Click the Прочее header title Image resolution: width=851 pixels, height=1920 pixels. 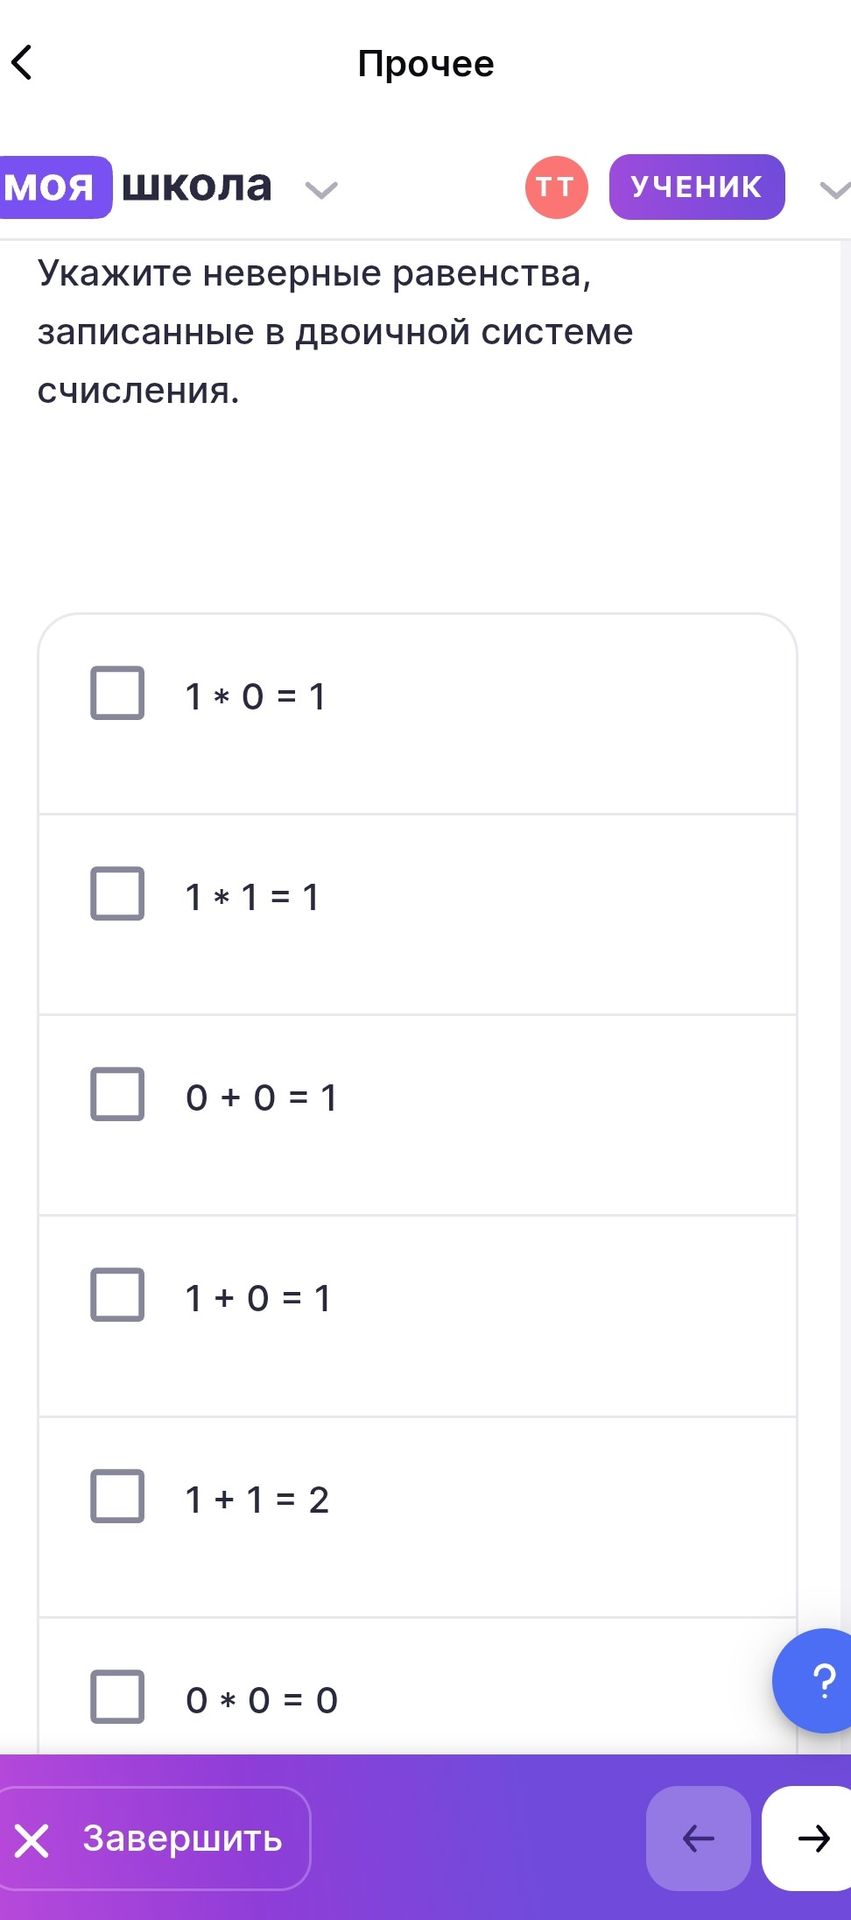coord(426,64)
